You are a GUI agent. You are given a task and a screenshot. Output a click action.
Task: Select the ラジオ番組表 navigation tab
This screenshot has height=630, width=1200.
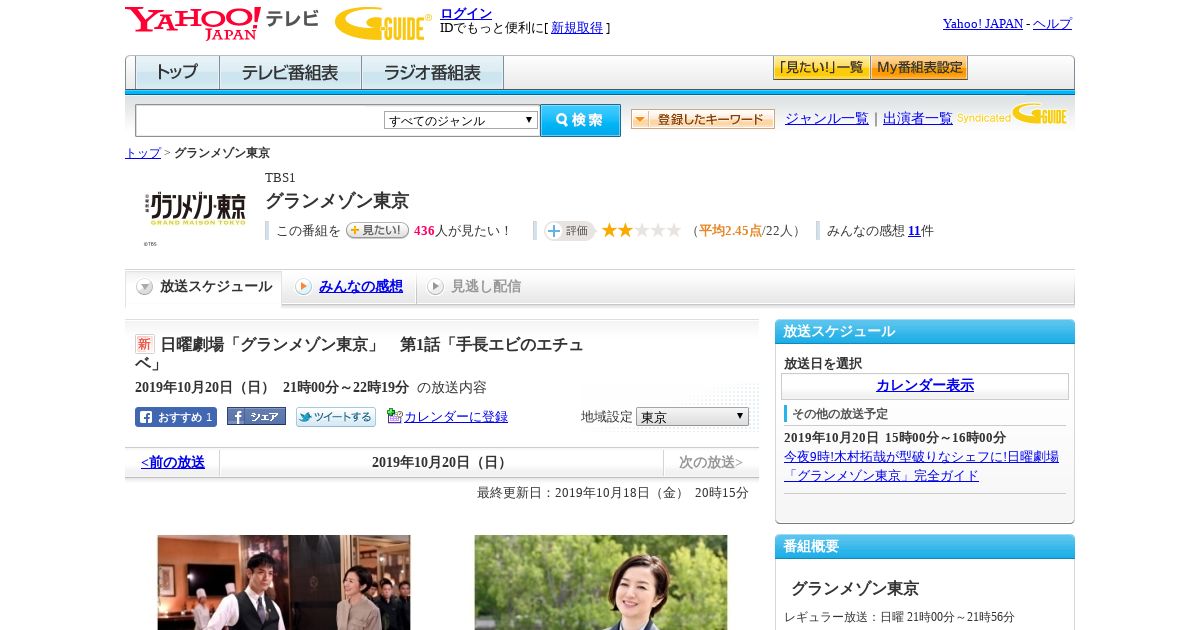point(432,73)
